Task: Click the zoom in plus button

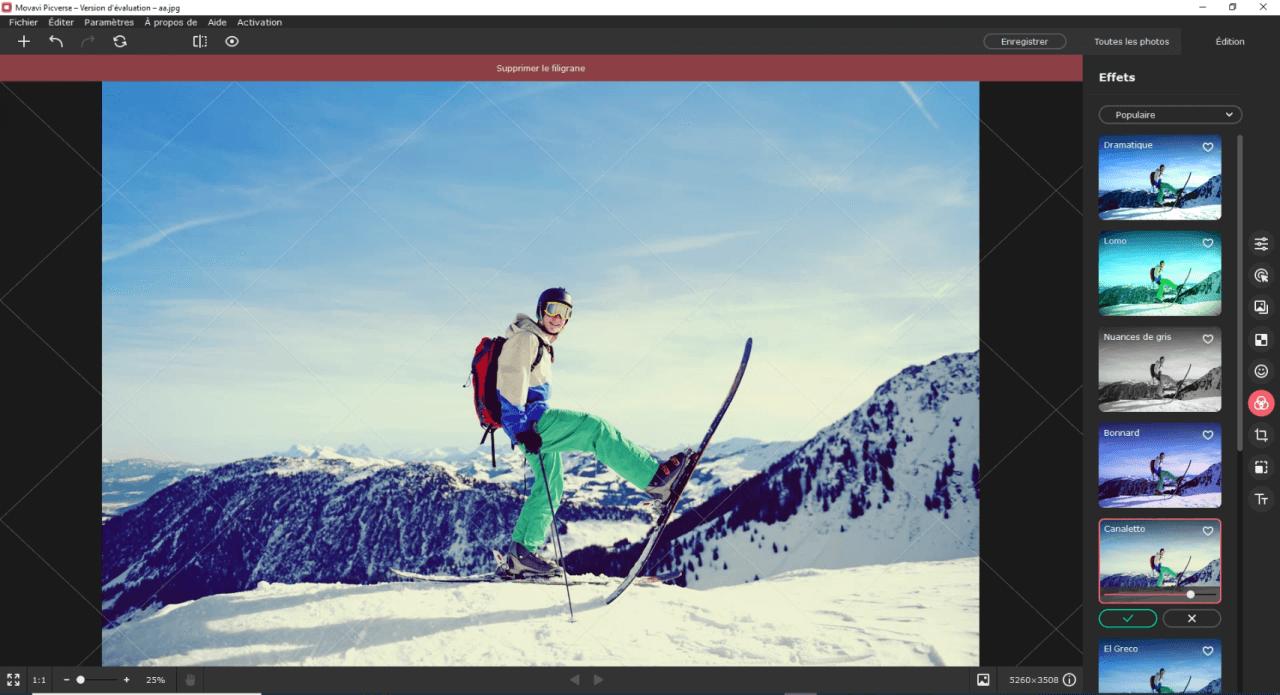Action: coord(127,680)
